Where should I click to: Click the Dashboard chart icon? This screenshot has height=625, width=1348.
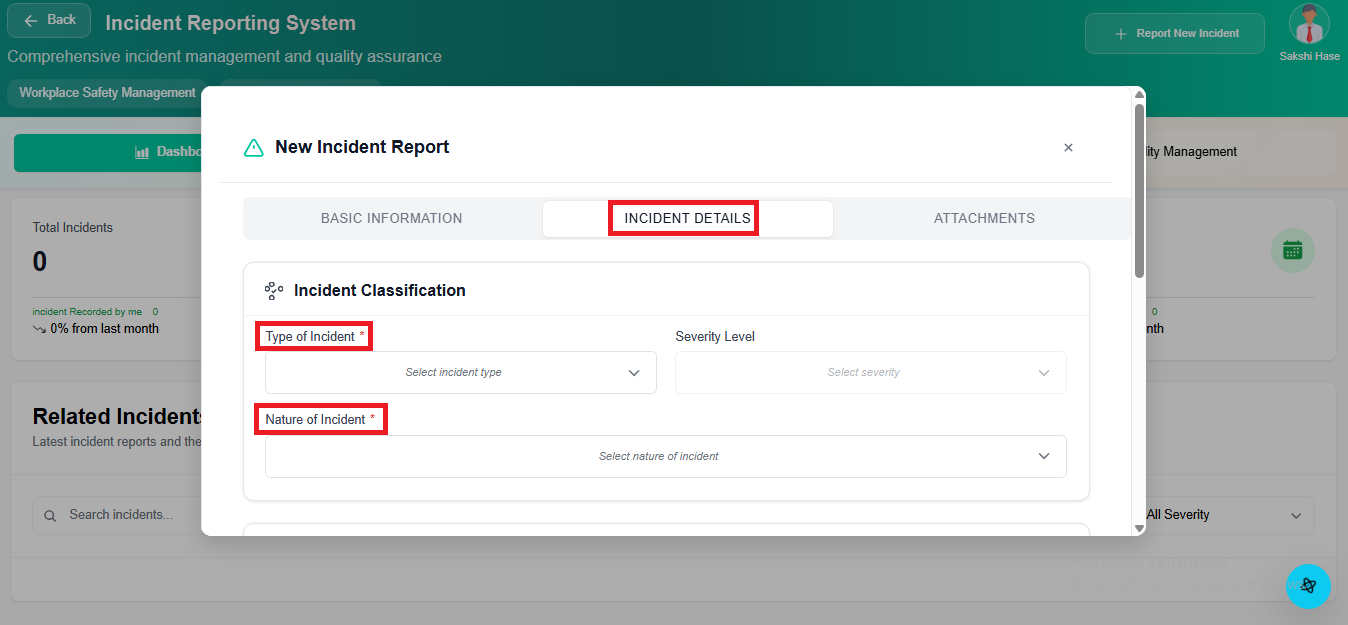(142, 152)
